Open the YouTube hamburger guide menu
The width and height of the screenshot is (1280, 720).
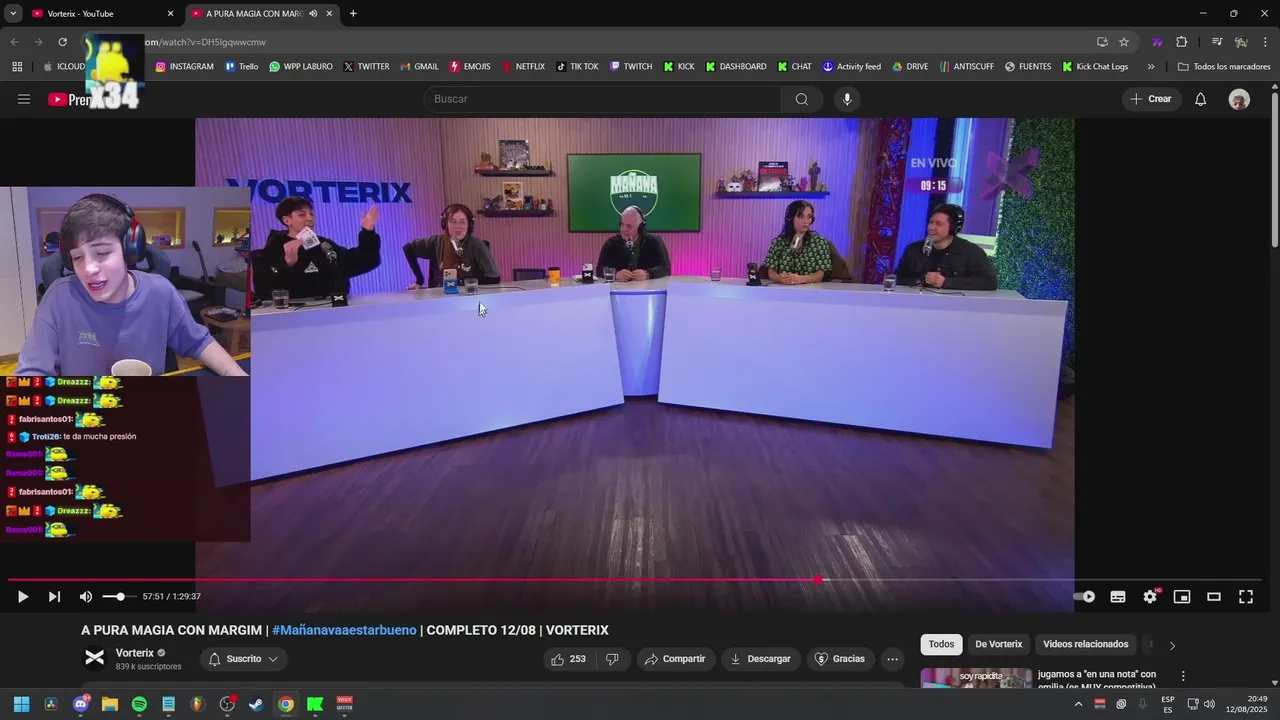(24, 99)
